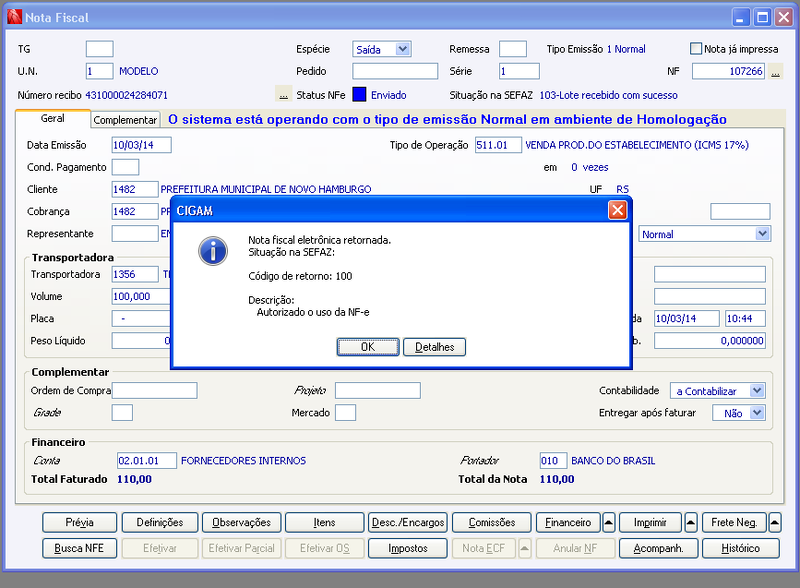Switch to the Complementar tab
Viewport: 800px width, 588px height.
click(x=125, y=120)
